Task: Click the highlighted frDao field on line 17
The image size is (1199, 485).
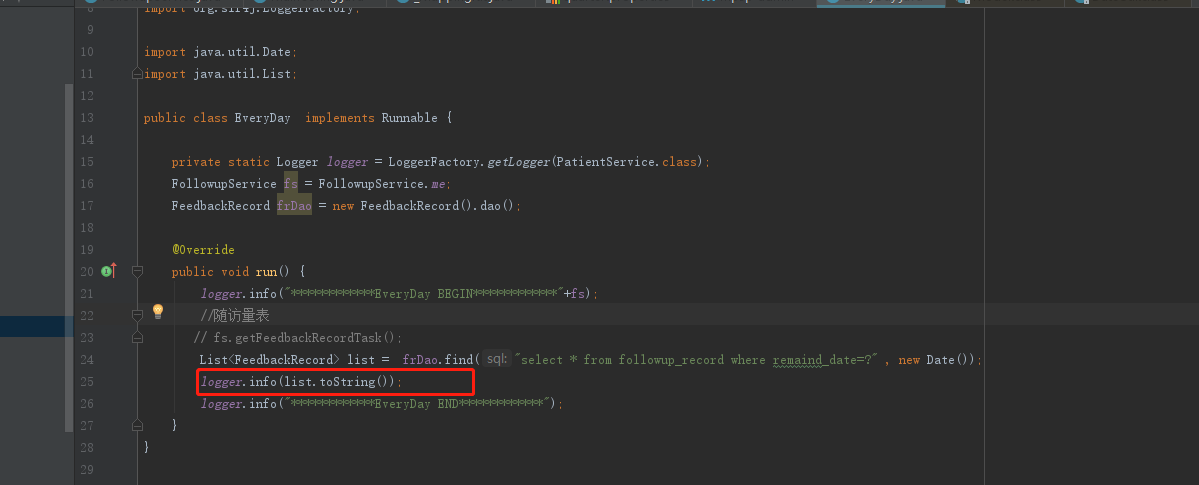Action: coord(294,206)
